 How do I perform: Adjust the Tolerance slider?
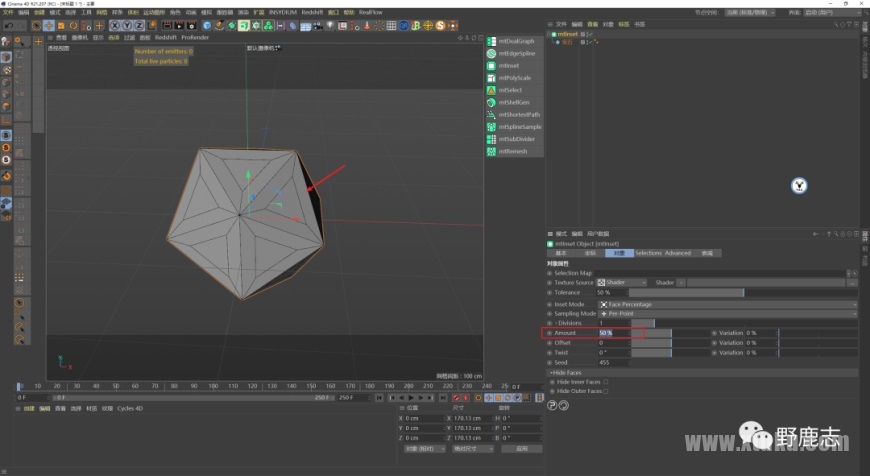tap(743, 292)
